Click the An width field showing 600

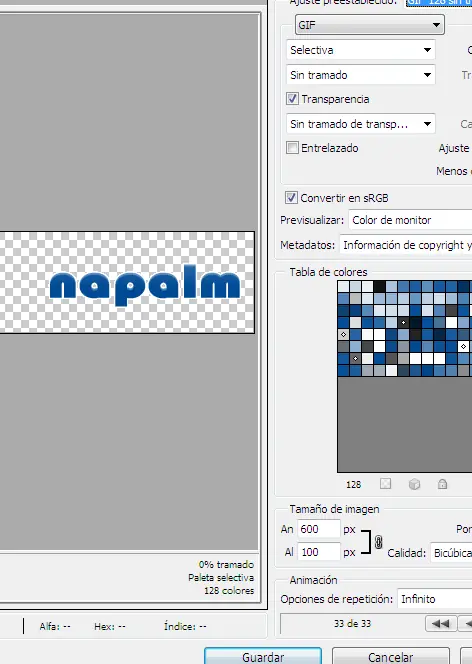[319, 529]
